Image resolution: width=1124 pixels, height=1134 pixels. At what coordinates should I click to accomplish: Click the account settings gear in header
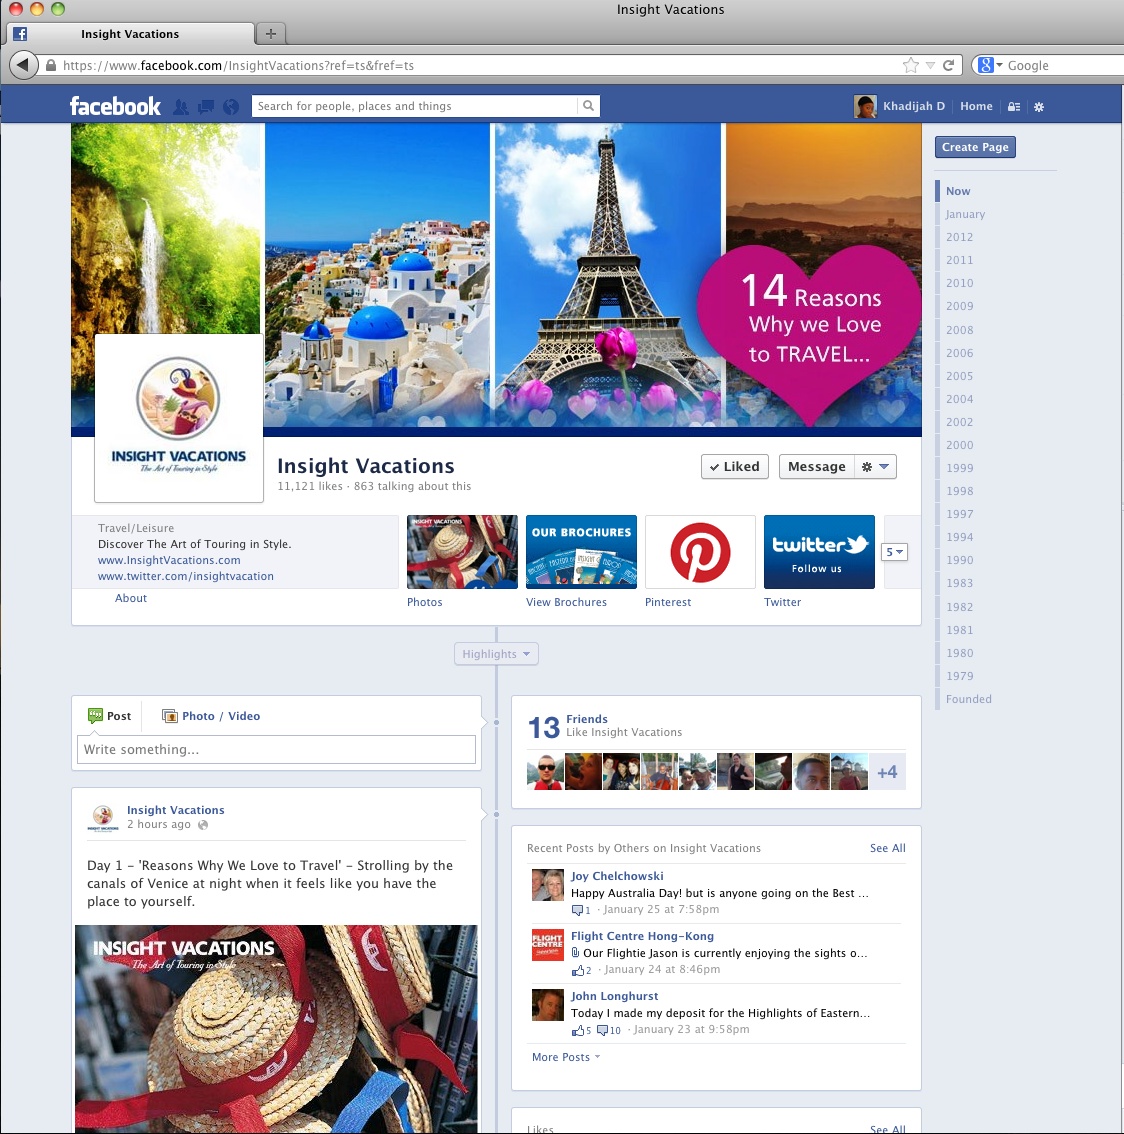coord(1039,107)
